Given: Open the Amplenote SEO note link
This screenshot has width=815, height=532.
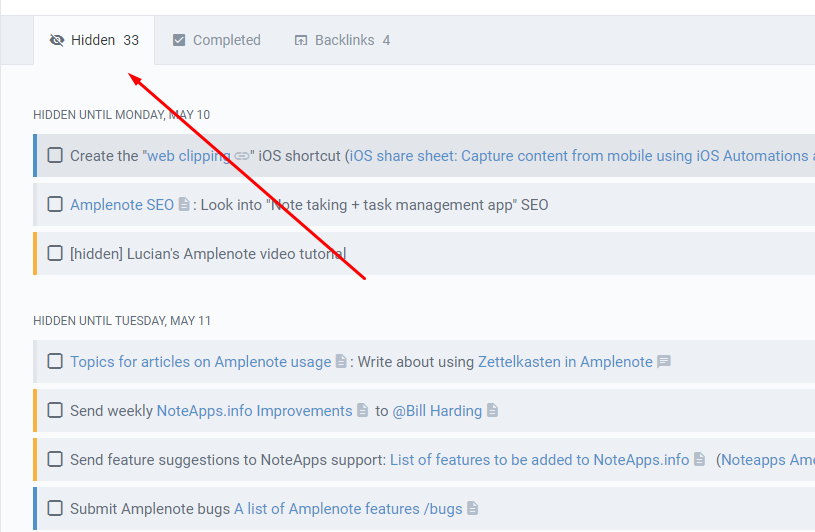Looking at the screenshot, I should click(122, 205).
